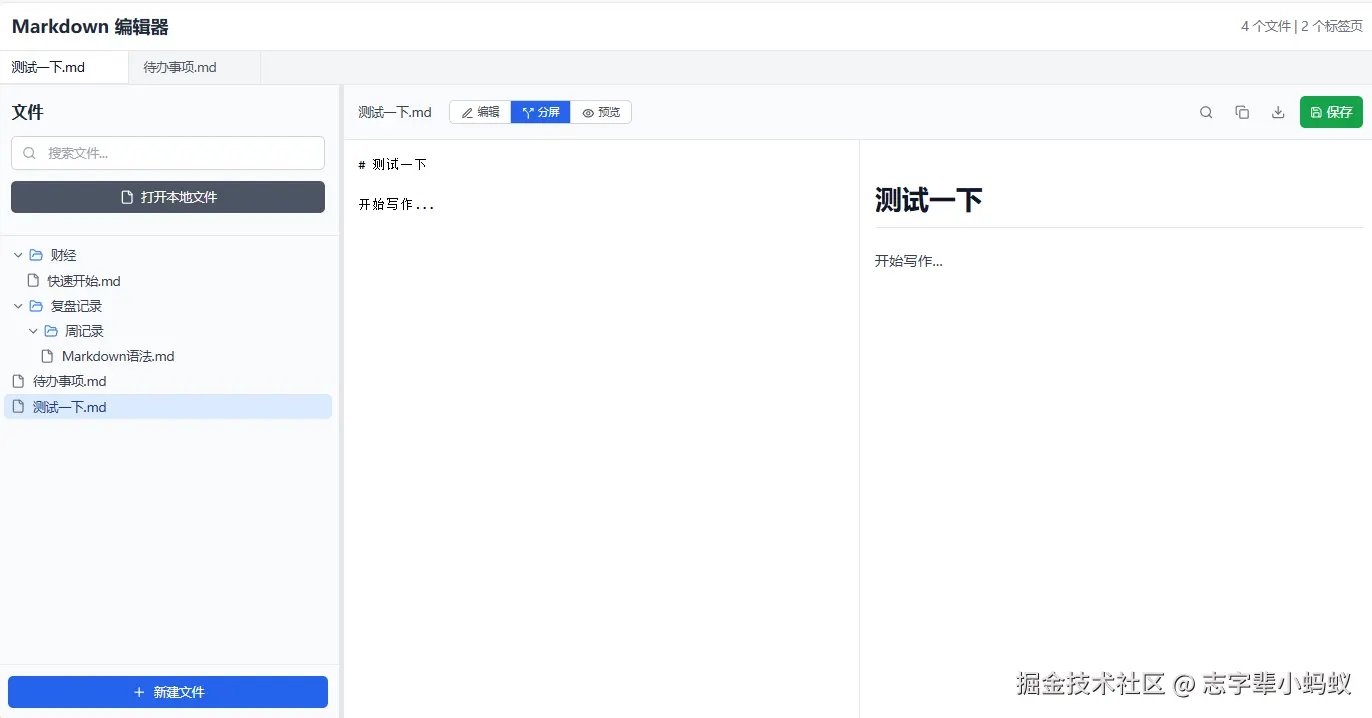Screen dimensions: 1372x718
Task: Open the 测试一下.md tab
Action: (x=64, y=67)
